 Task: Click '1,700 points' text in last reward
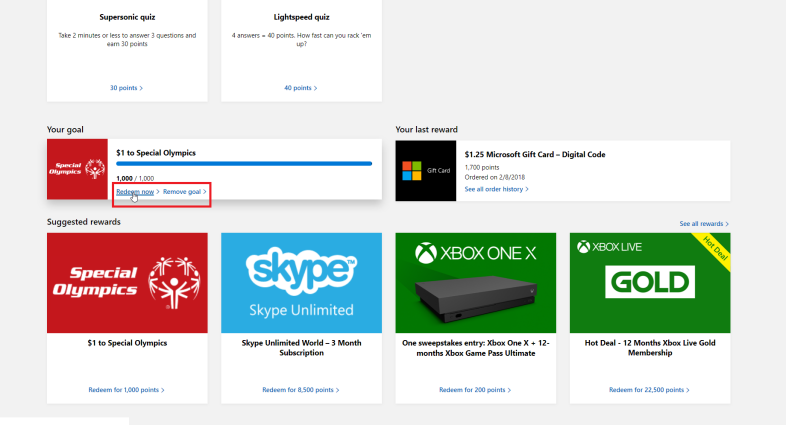pyautogui.click(x=482, y=167)
